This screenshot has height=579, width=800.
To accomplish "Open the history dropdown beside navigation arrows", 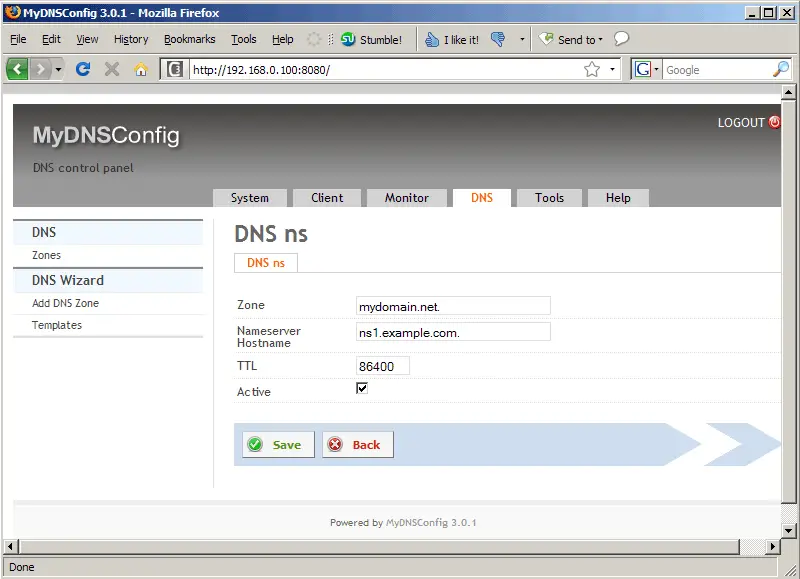I will tap(59, 69).
